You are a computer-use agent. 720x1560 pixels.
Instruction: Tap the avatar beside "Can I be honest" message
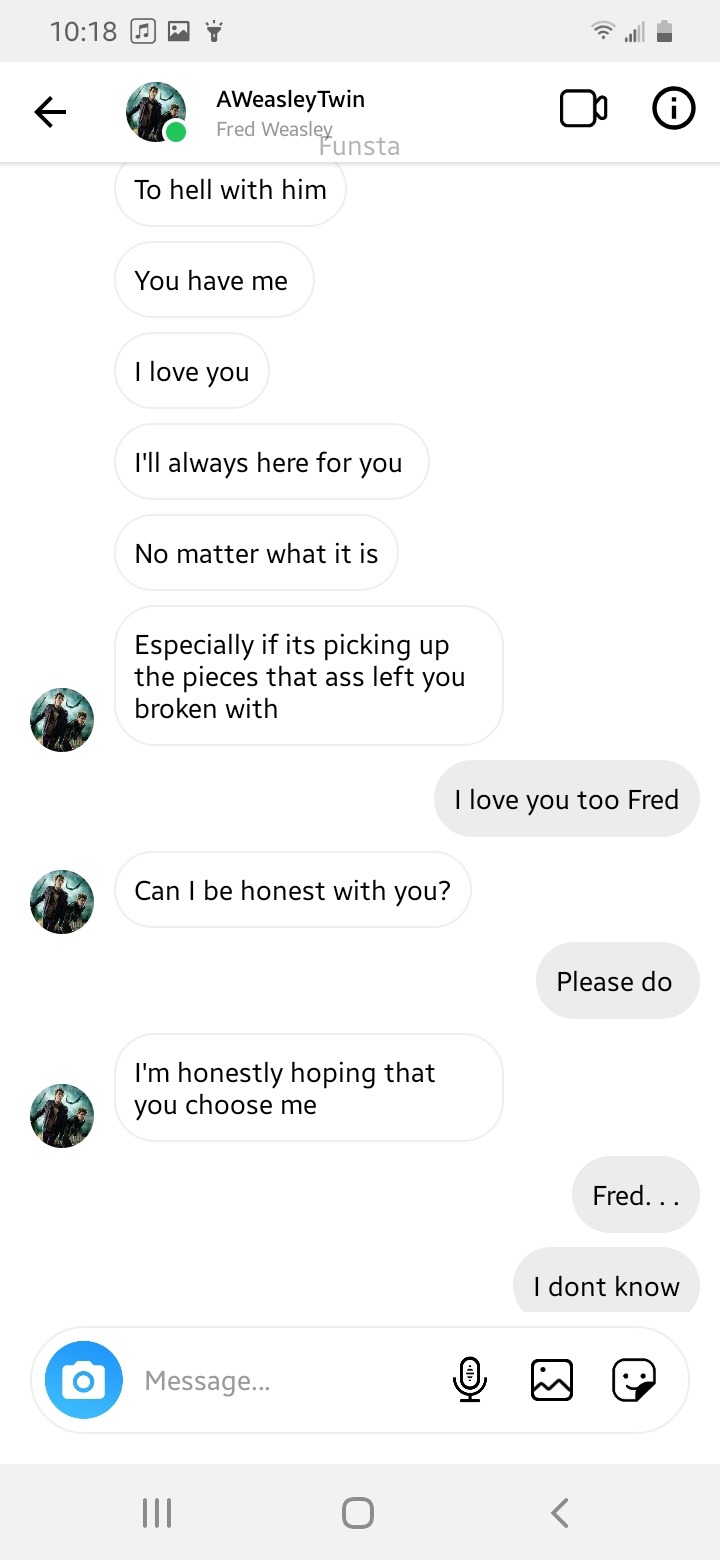[62, 901]
